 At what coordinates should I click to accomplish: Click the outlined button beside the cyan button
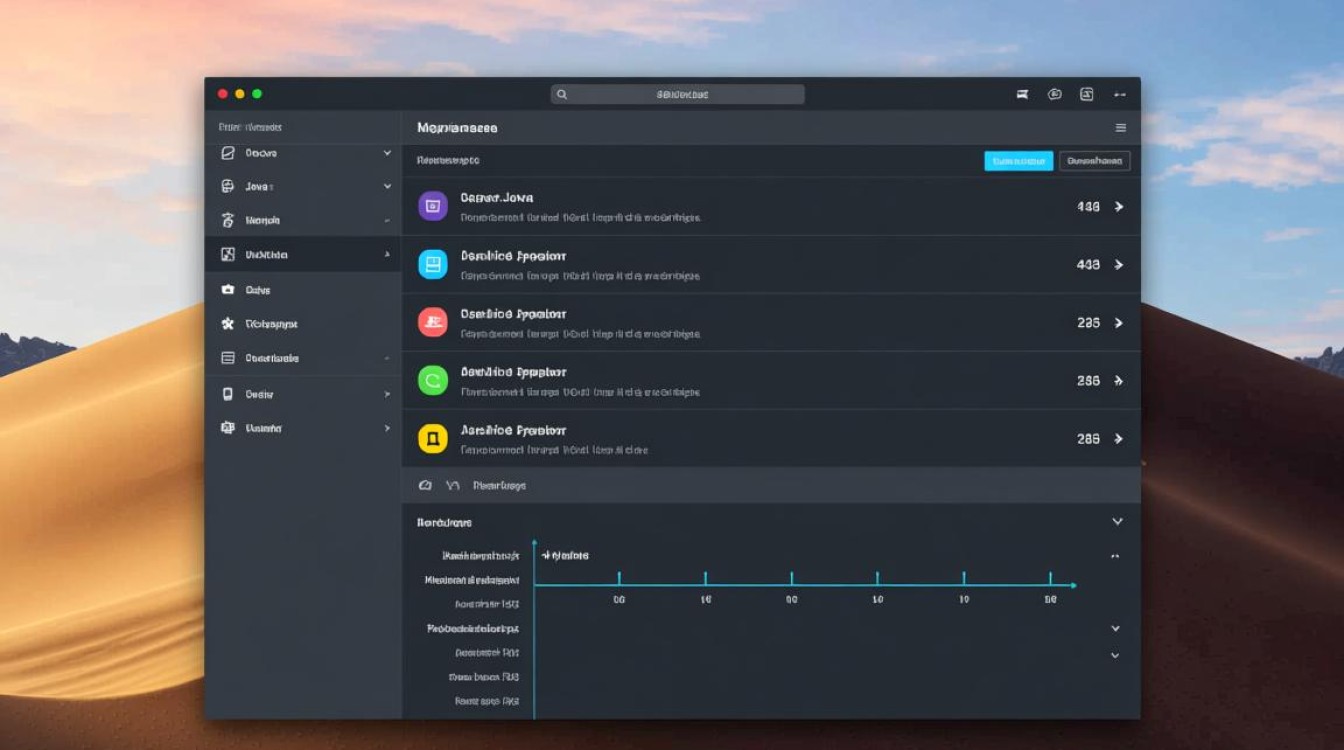coord(1094,161)
